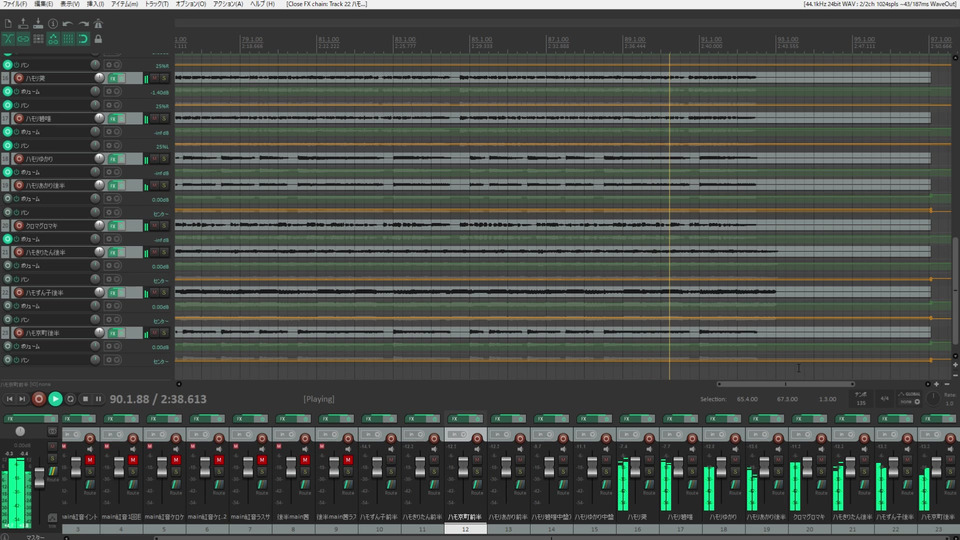Click the FX button on mixer strip 16

[x=632, y=419]
